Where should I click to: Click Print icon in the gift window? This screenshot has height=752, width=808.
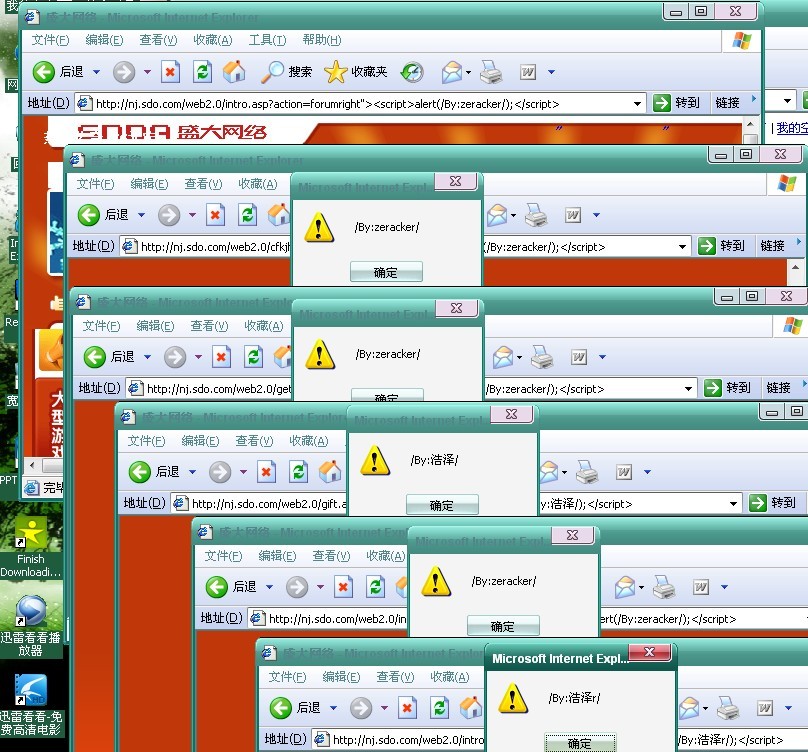(x=586, y=472)
